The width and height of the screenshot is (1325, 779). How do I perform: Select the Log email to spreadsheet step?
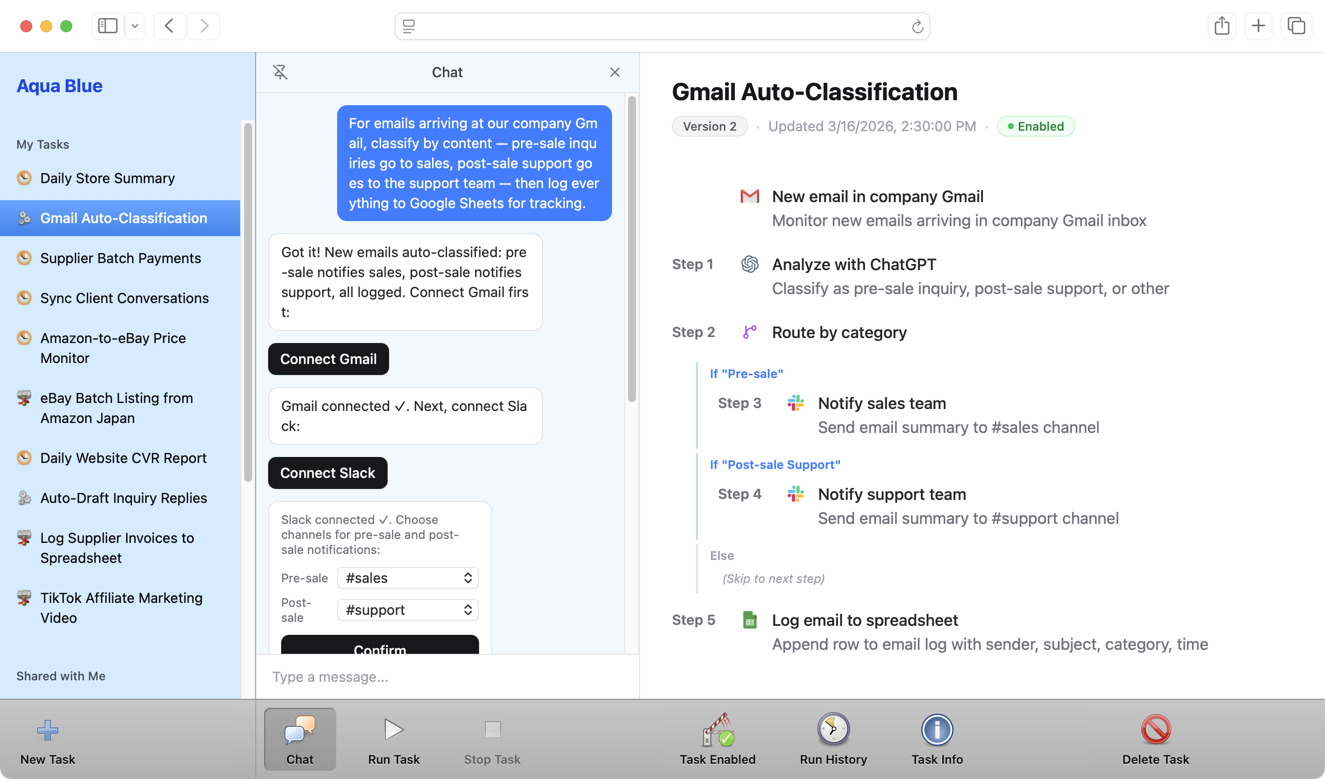click(865, 620)
